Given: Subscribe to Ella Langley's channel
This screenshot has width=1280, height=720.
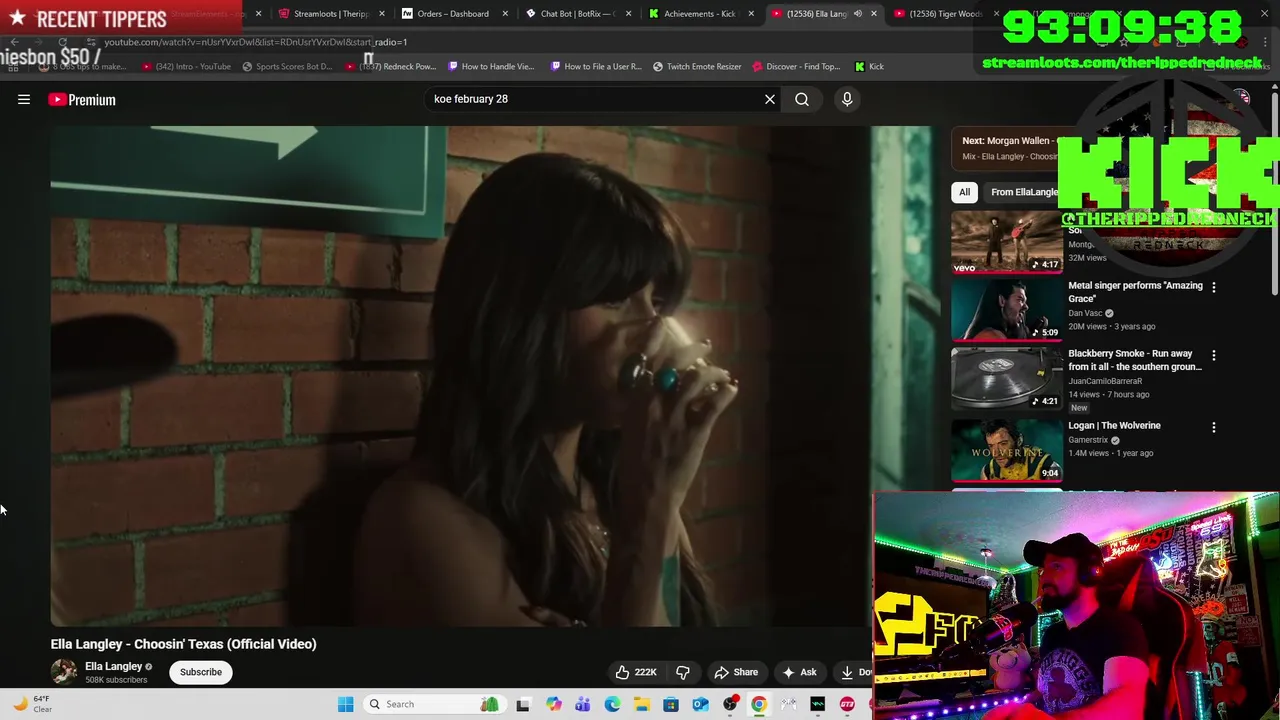Looking at the screenshot, I should (201, 672).
